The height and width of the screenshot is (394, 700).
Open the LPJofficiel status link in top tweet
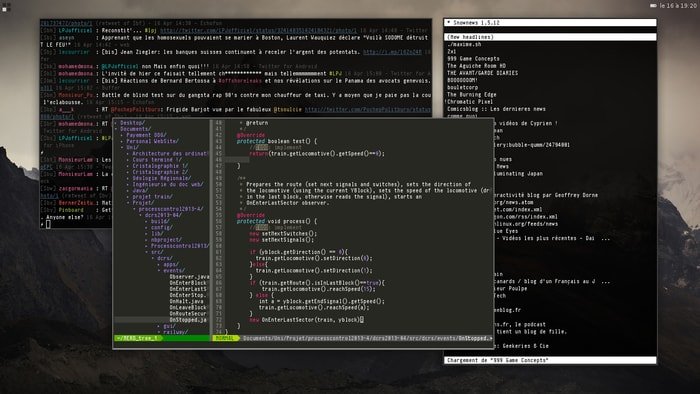tap(258, 30)
